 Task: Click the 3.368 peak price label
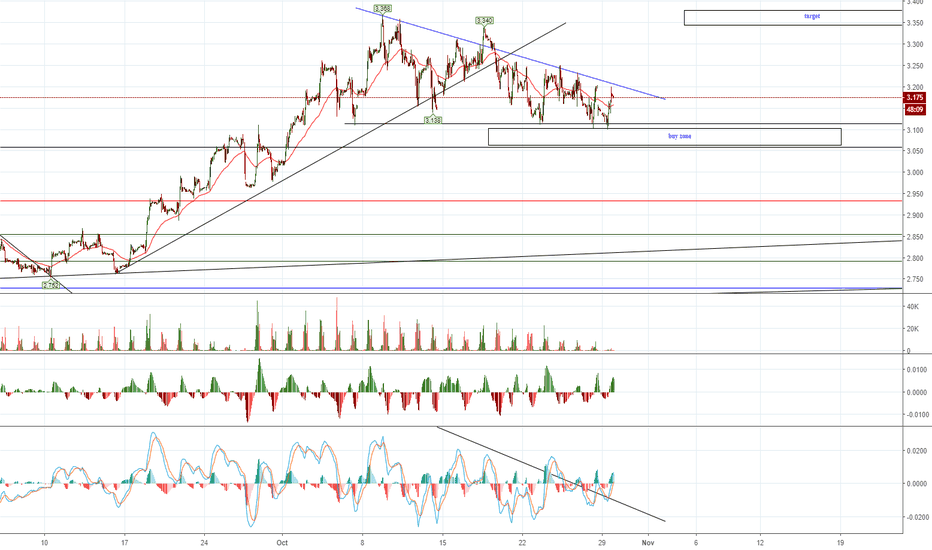tap(382, 8)
